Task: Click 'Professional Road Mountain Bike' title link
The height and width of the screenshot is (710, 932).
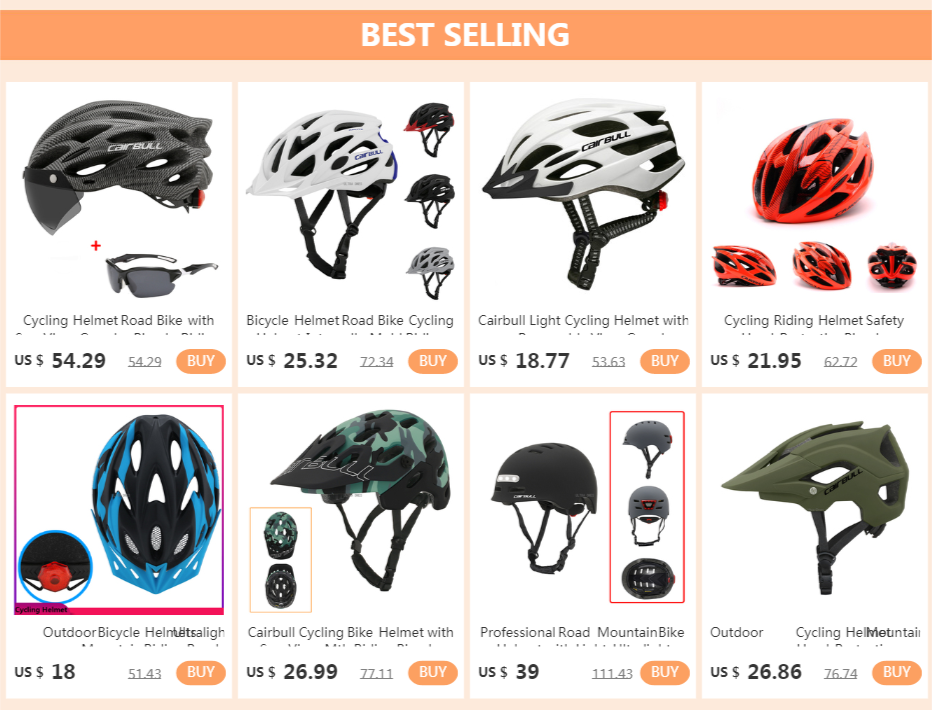Action: click(582, 633)
